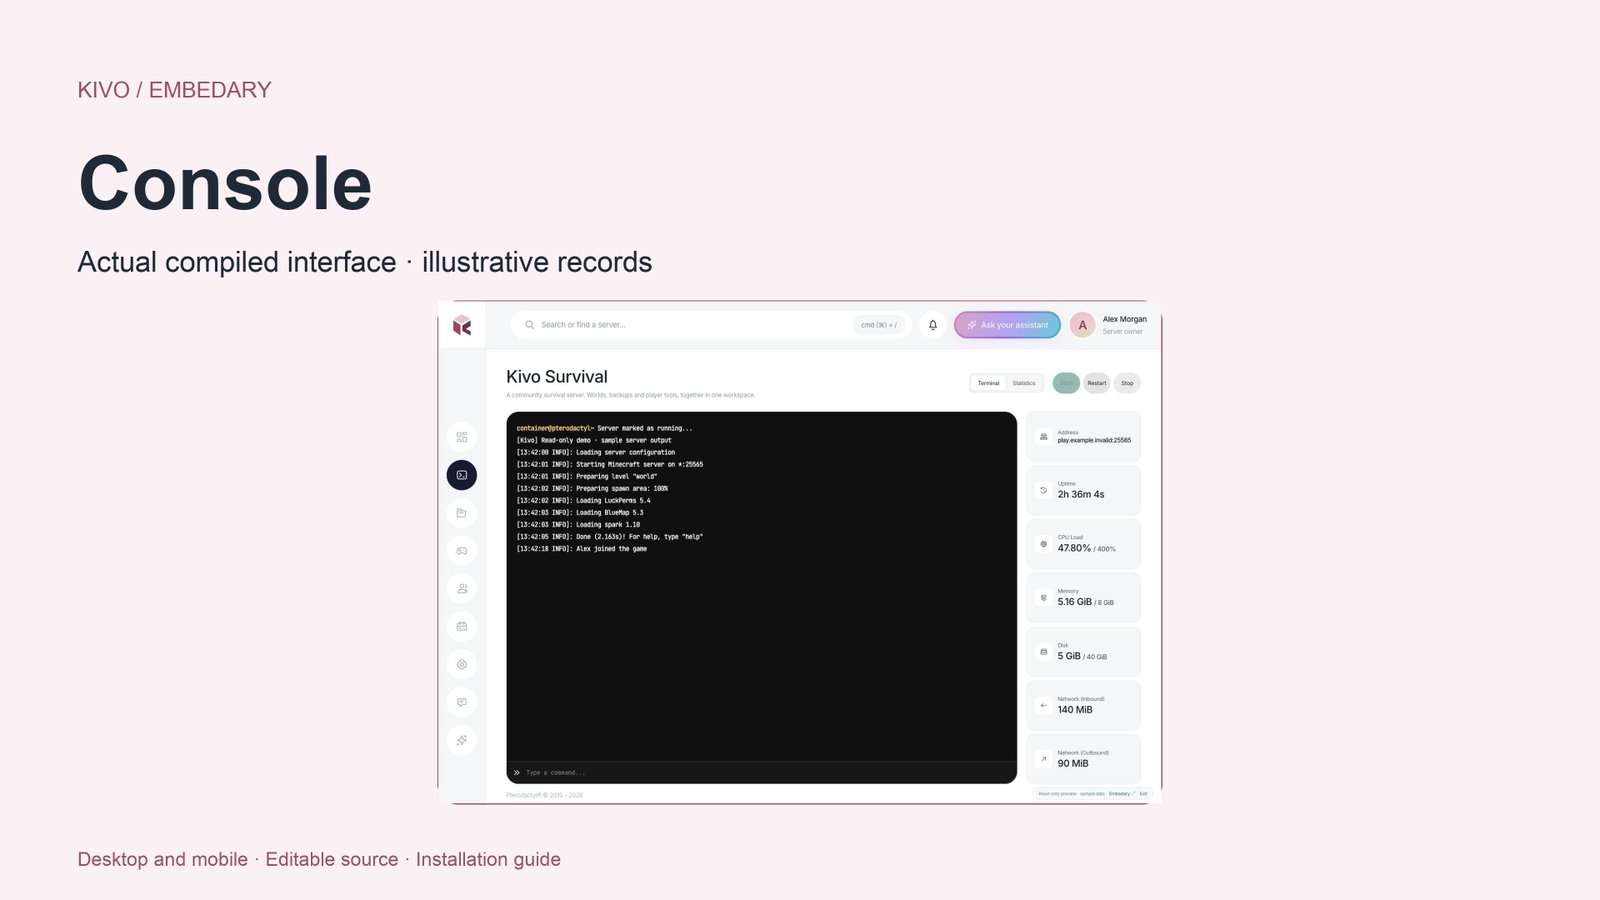Open the Users sidebar icon
This screenshot has height=900, width=1600.
point(462,589)
